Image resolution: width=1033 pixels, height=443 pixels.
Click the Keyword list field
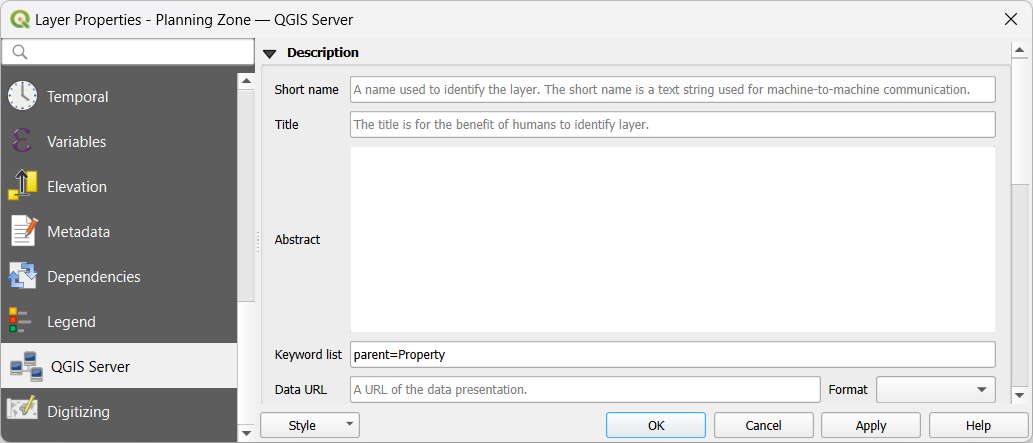[x=672, y=355]
